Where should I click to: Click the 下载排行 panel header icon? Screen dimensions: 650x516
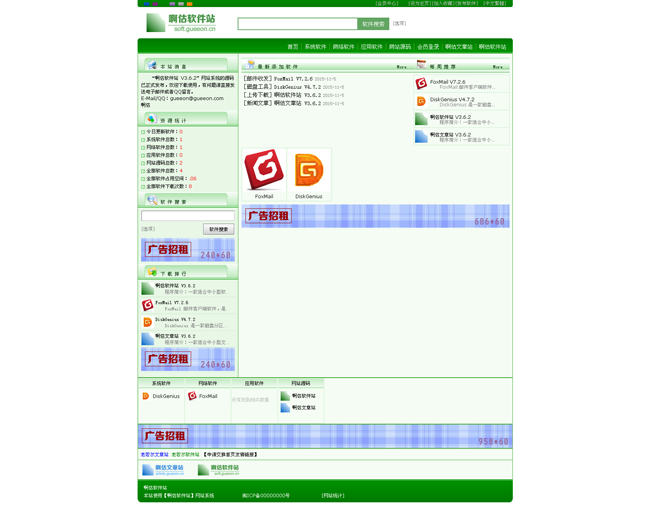tap(152, 272)
